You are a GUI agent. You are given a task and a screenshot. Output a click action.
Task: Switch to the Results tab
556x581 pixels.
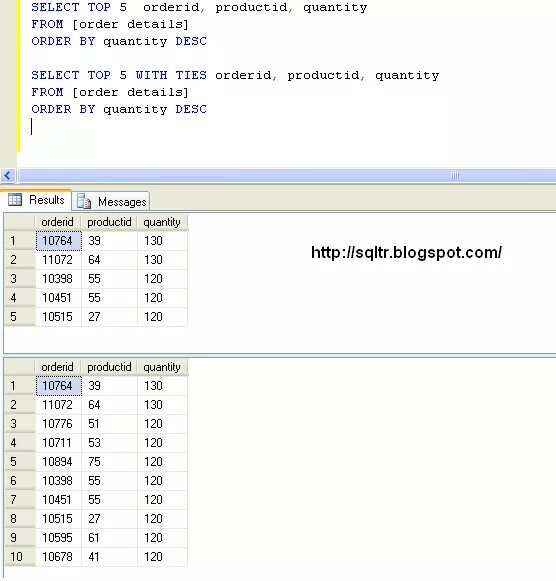(36, 200)
